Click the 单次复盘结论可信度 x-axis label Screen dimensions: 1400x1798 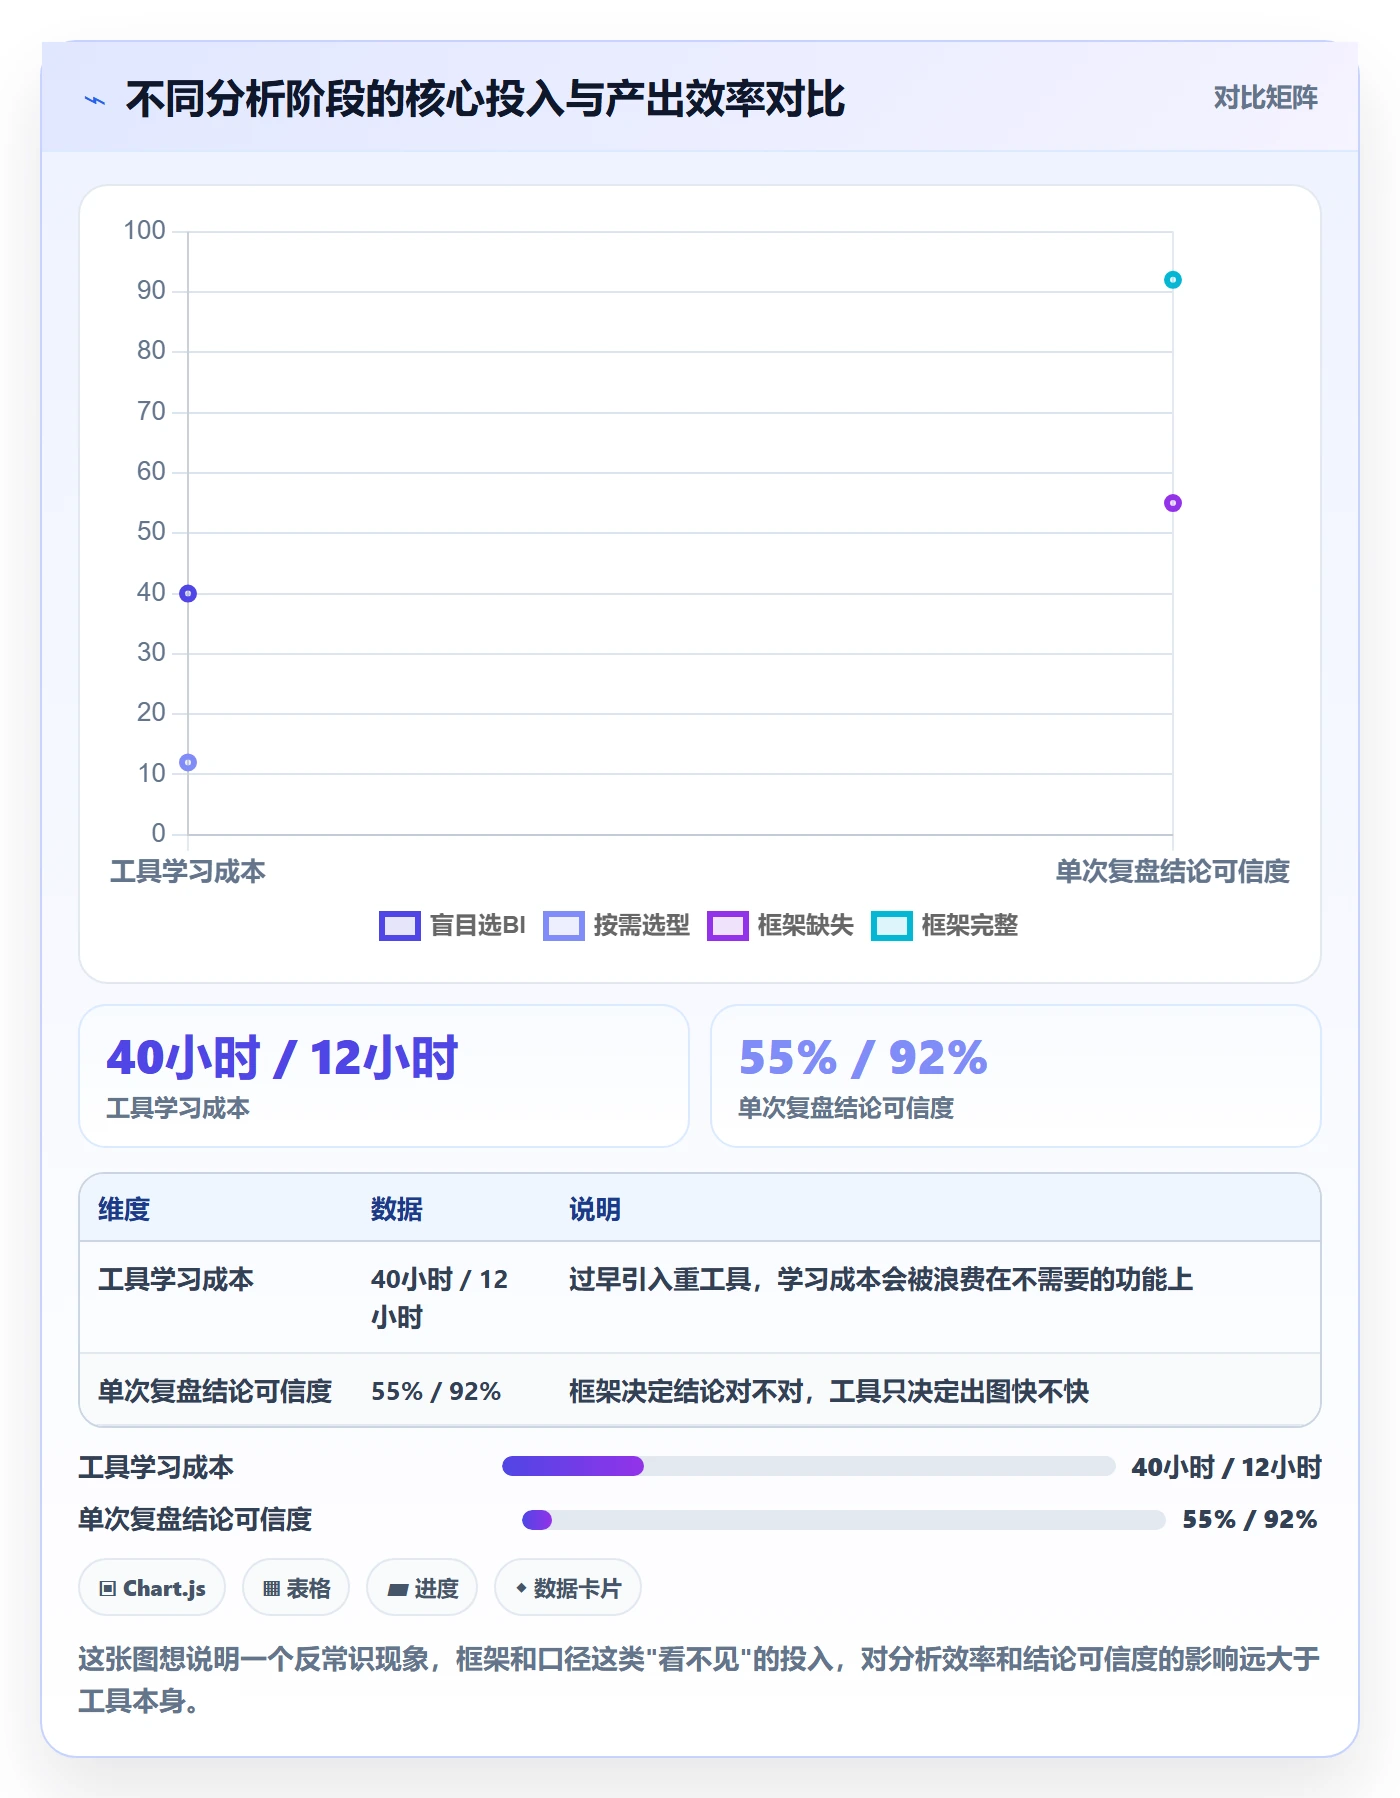(1173, 871)
